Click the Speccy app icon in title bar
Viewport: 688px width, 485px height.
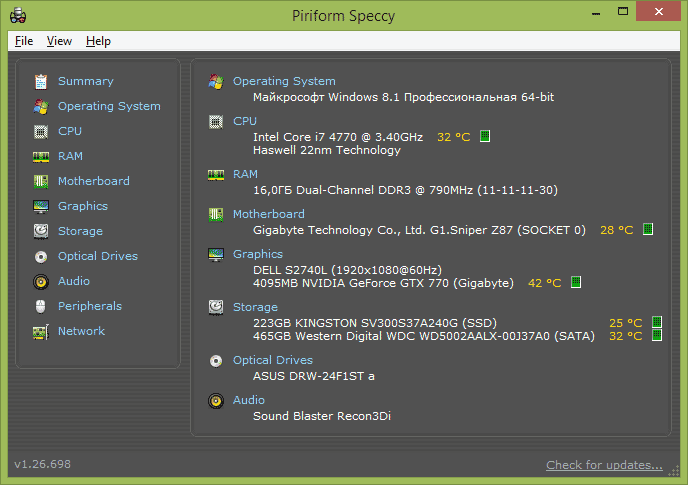coord(18,15)
